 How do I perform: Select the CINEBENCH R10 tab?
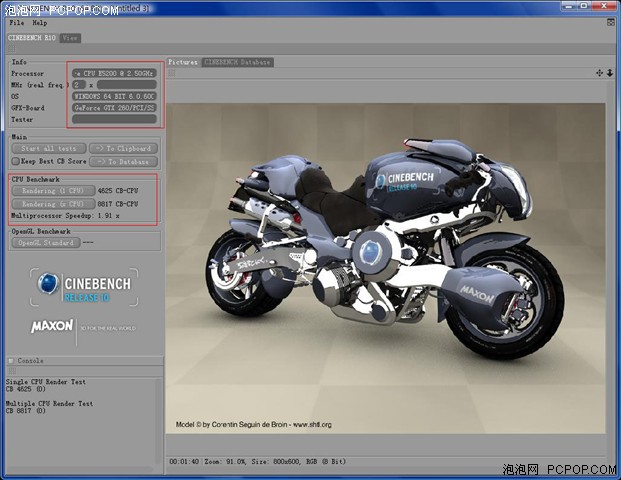(32, 38)
